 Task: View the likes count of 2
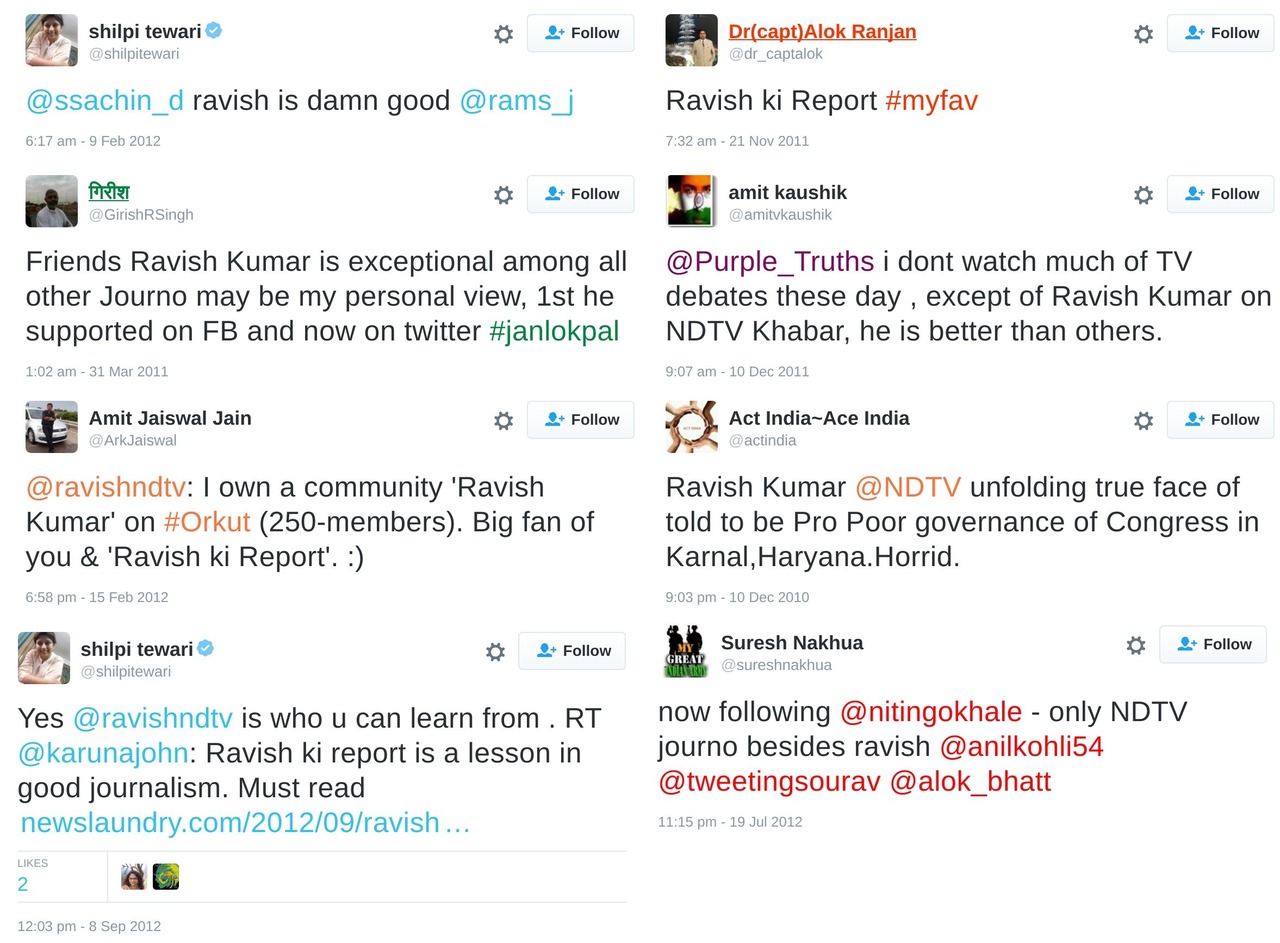(x=23, y=884)
